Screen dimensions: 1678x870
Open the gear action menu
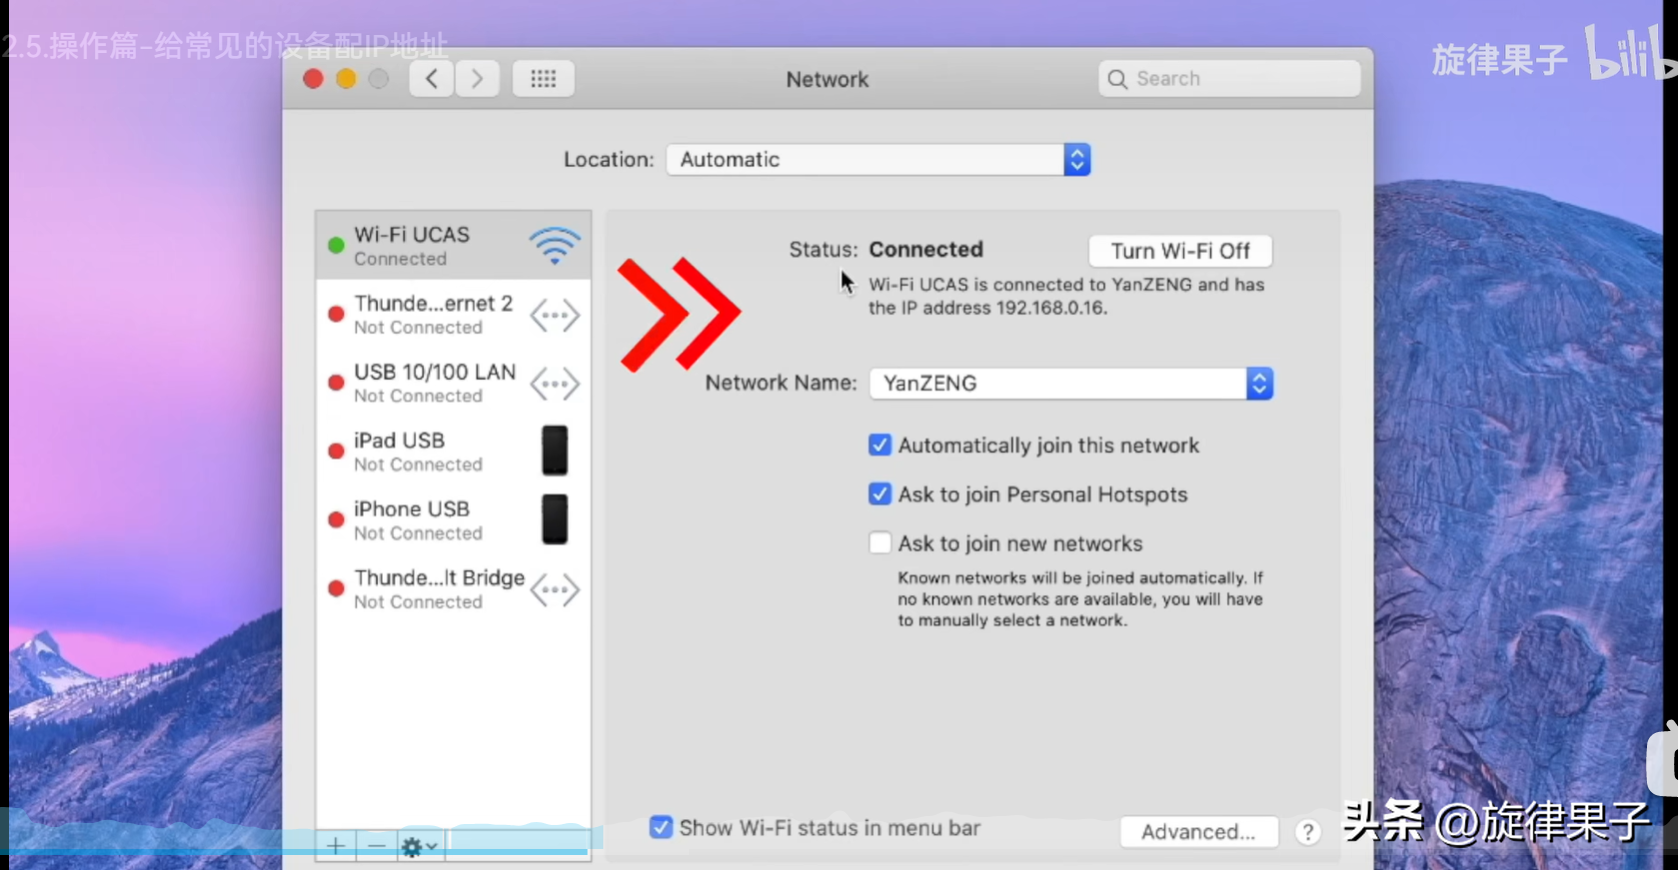point(419,846)
